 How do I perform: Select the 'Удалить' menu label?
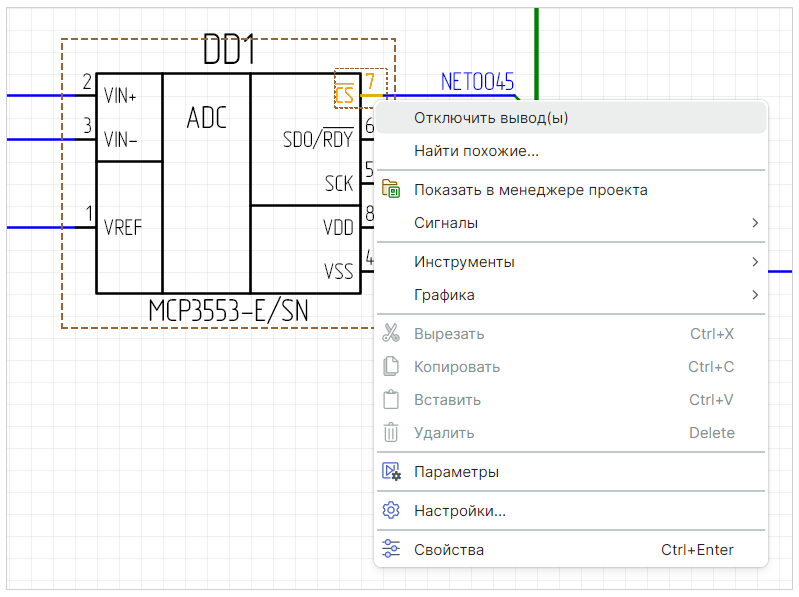[444, 433]
